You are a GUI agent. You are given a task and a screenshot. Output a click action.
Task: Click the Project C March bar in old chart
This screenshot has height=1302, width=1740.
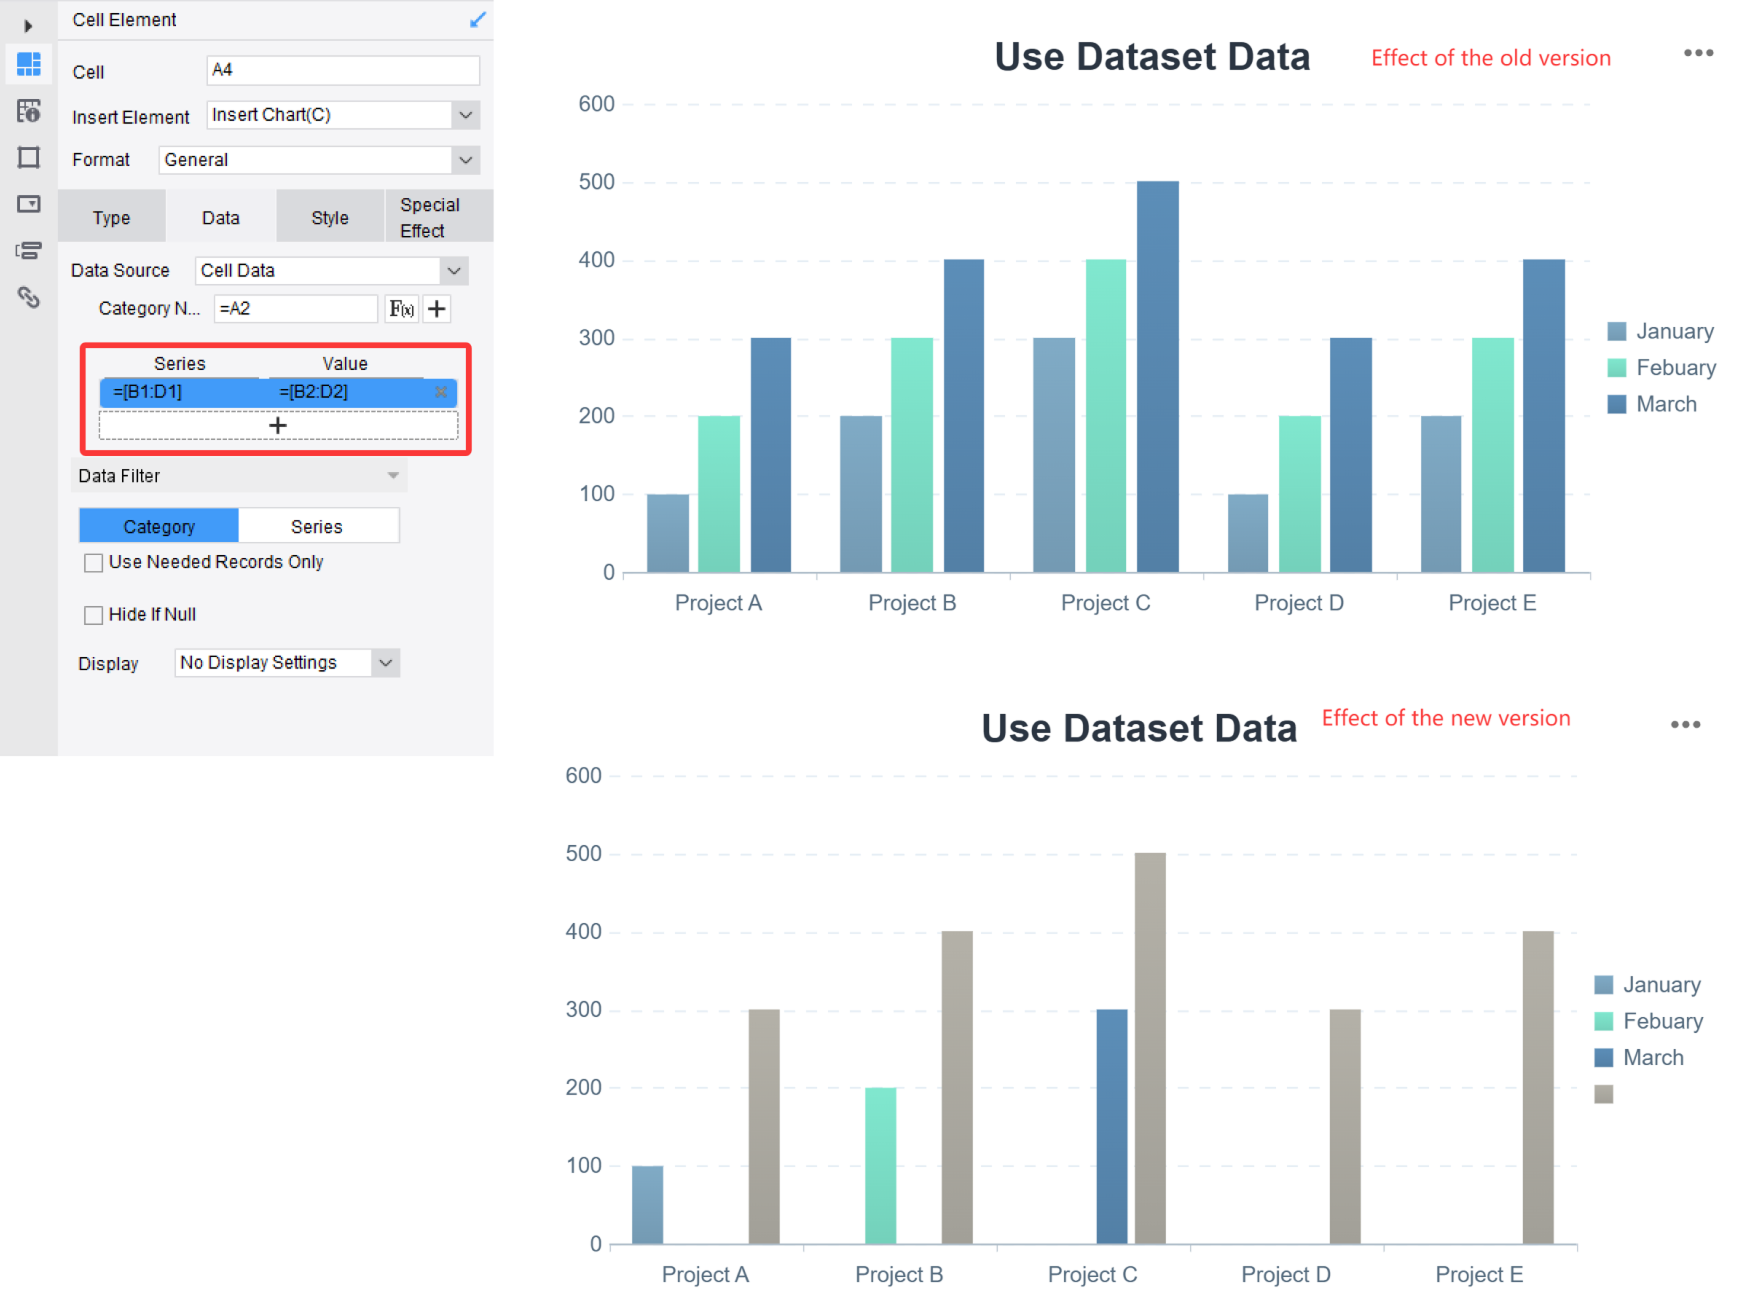(1158, 377)
